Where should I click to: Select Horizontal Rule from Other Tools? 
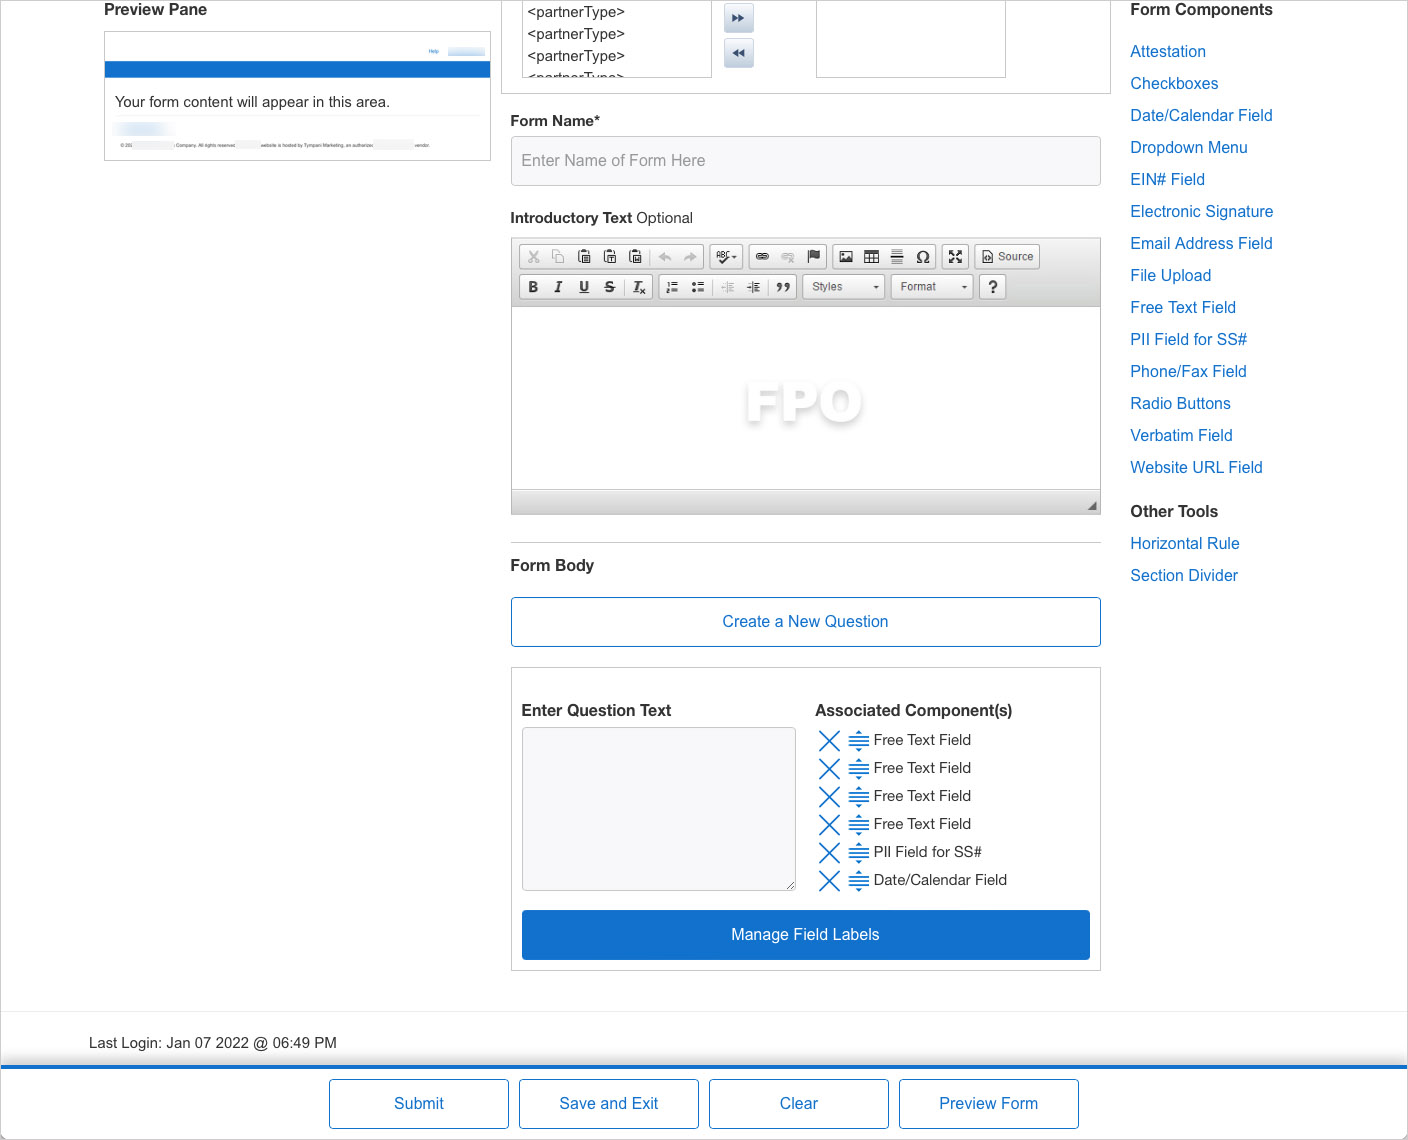(x=1184, y=544)
